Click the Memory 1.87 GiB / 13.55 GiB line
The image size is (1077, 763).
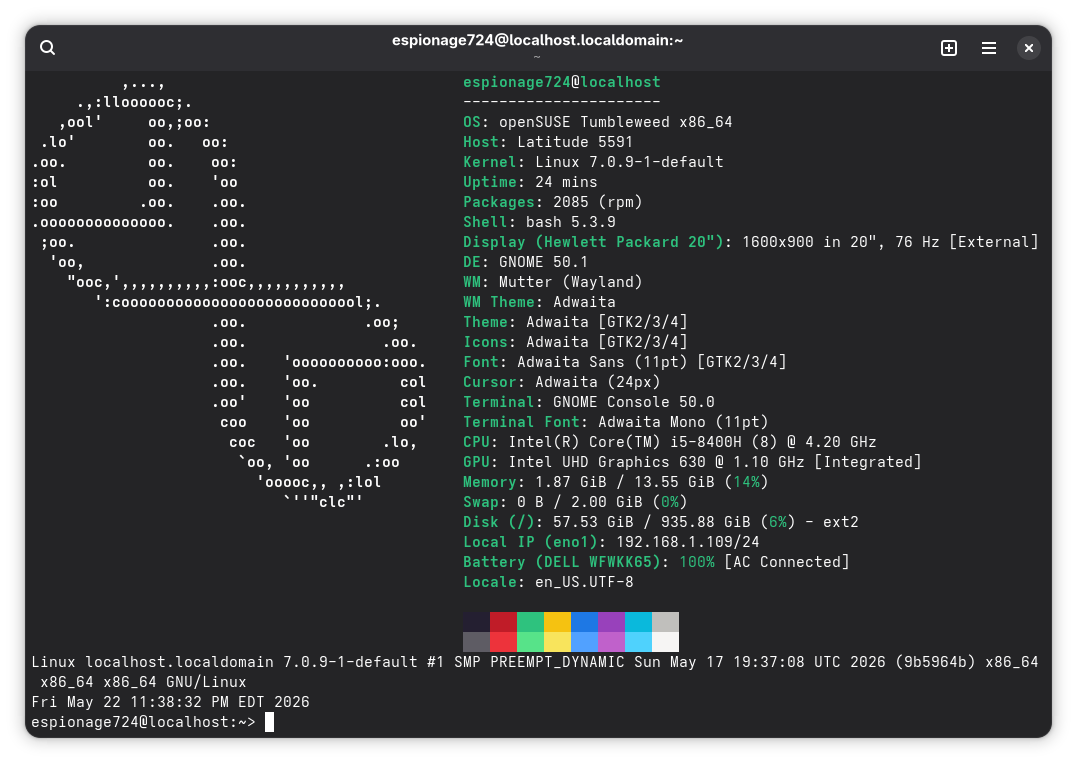pos(615,482)
